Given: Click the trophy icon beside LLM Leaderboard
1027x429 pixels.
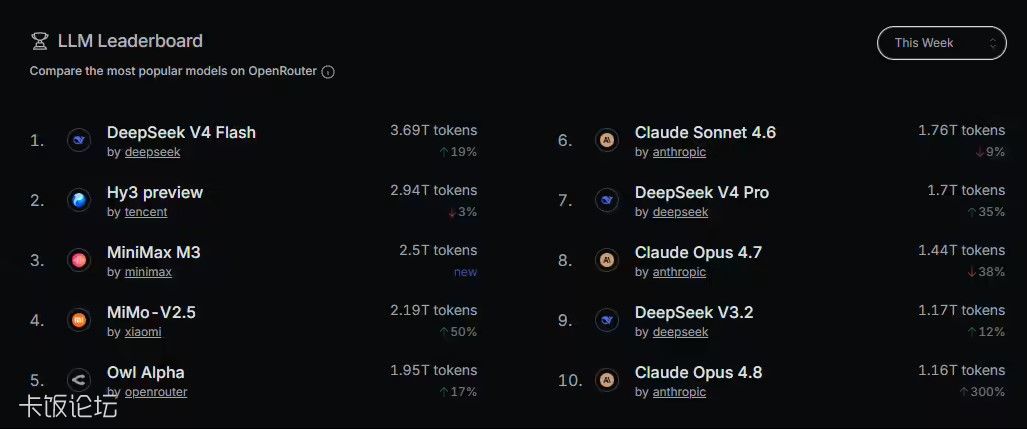Looking at the screenshot, I should (x=40, y=41).
